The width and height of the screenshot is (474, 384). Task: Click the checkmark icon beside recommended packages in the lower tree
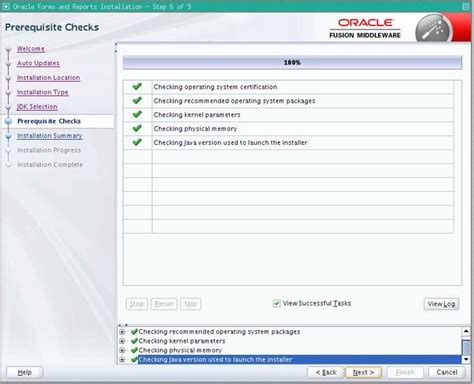pyautogui.click(x=134, y=332)
